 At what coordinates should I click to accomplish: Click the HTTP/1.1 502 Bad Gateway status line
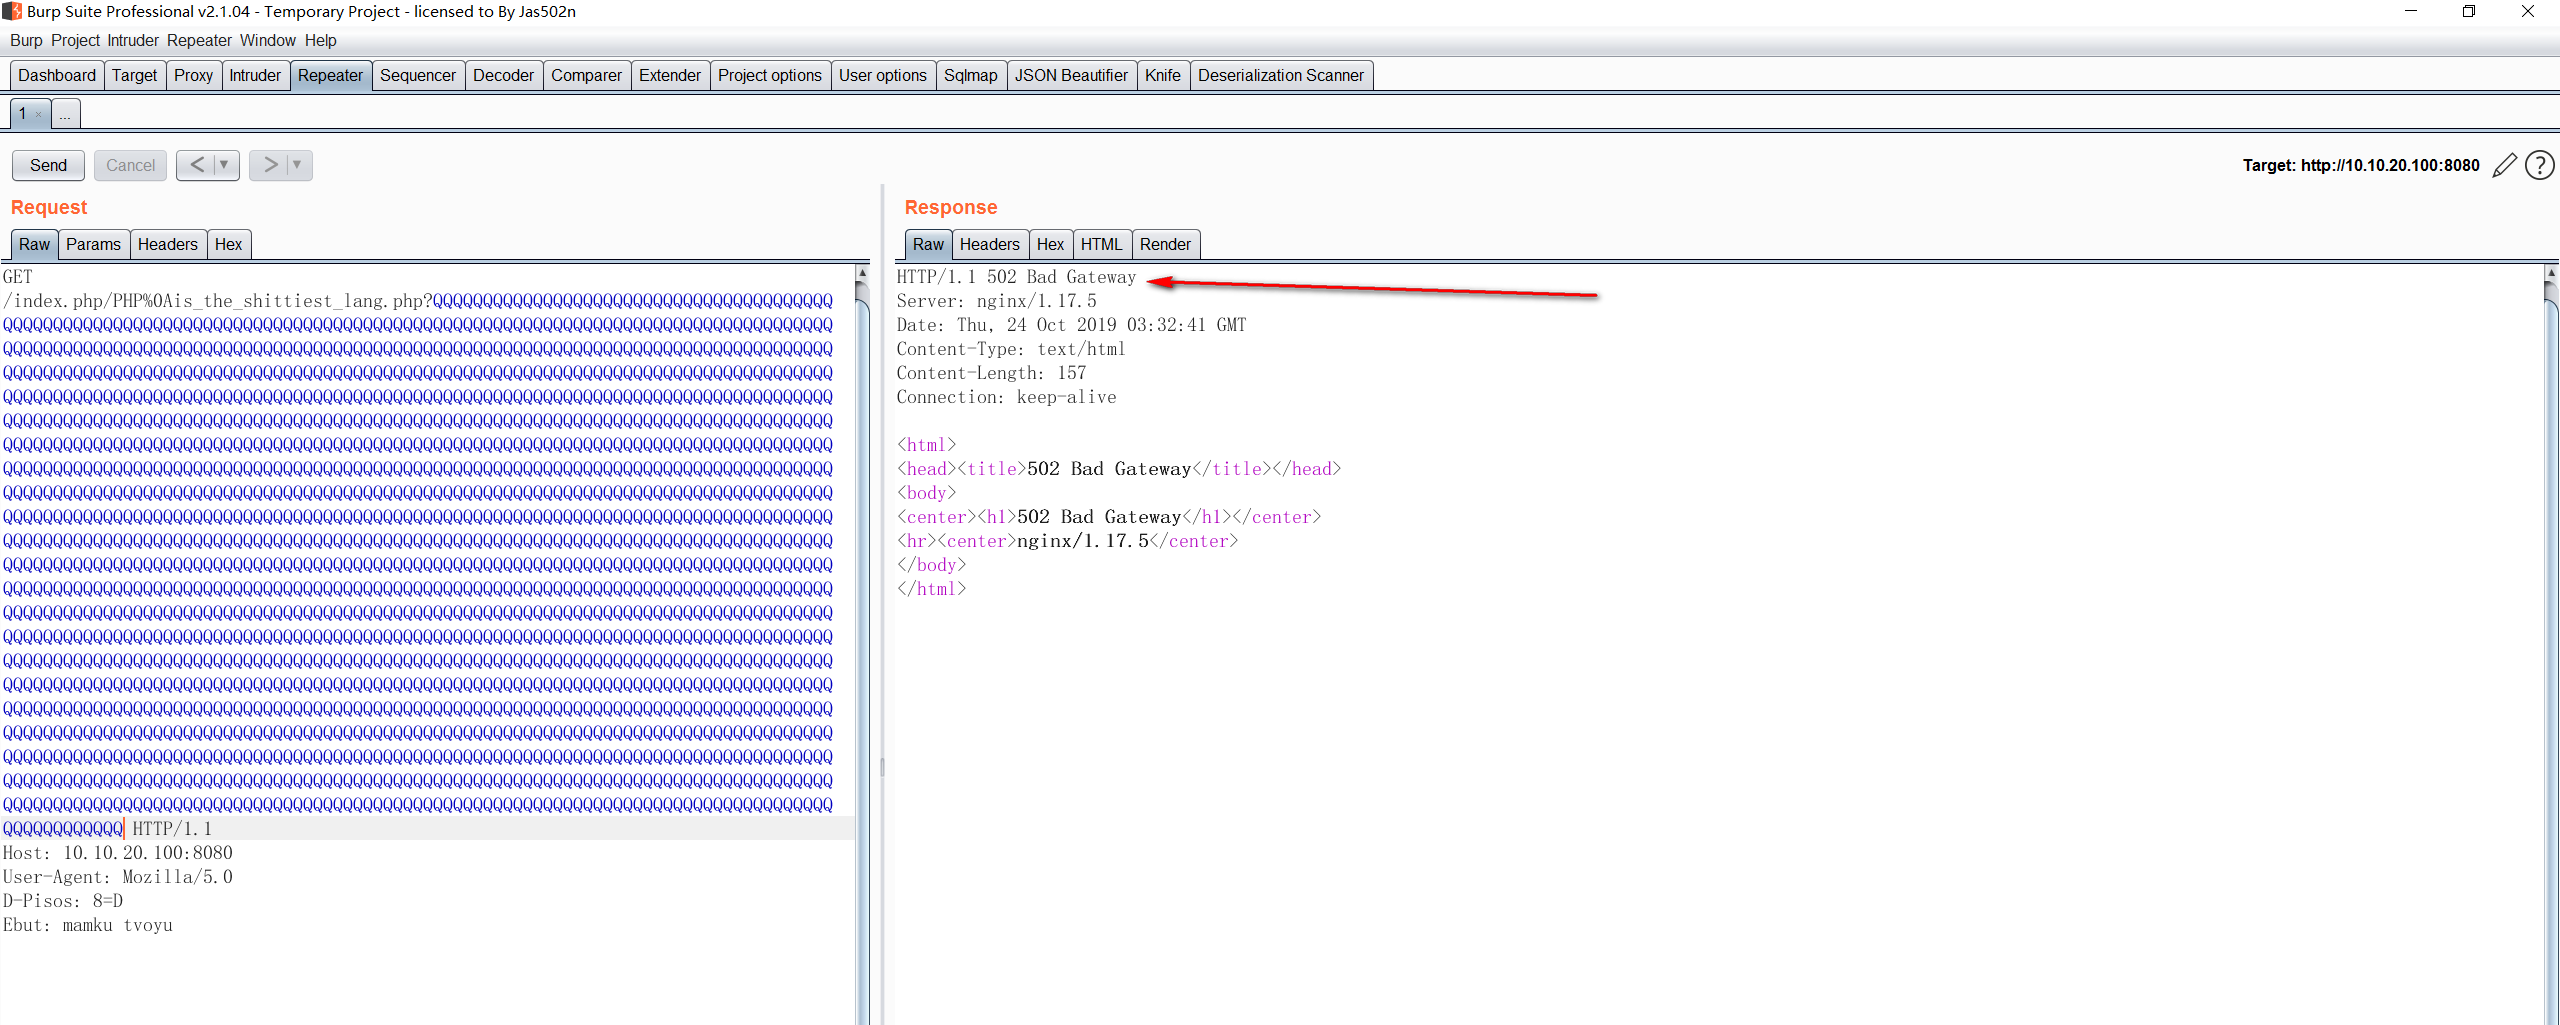1016,277
